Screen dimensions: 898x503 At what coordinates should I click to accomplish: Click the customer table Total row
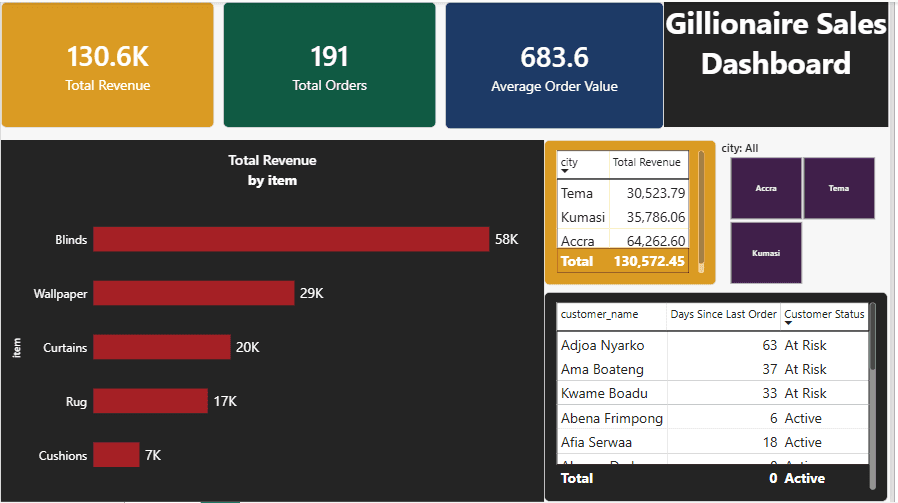(x=713, y=478)
